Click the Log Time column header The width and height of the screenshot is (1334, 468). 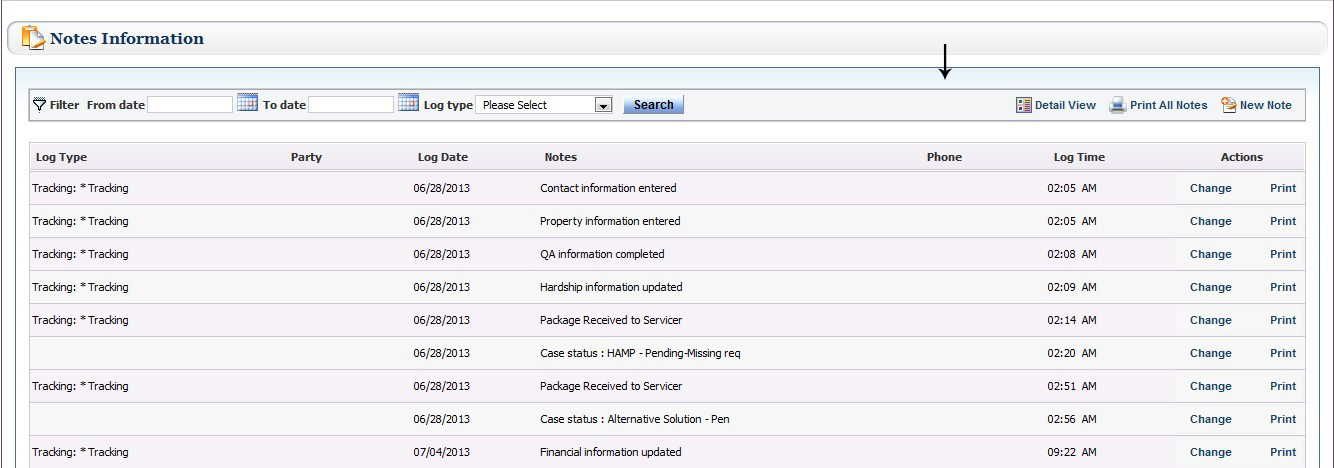tap(1079, 157)
